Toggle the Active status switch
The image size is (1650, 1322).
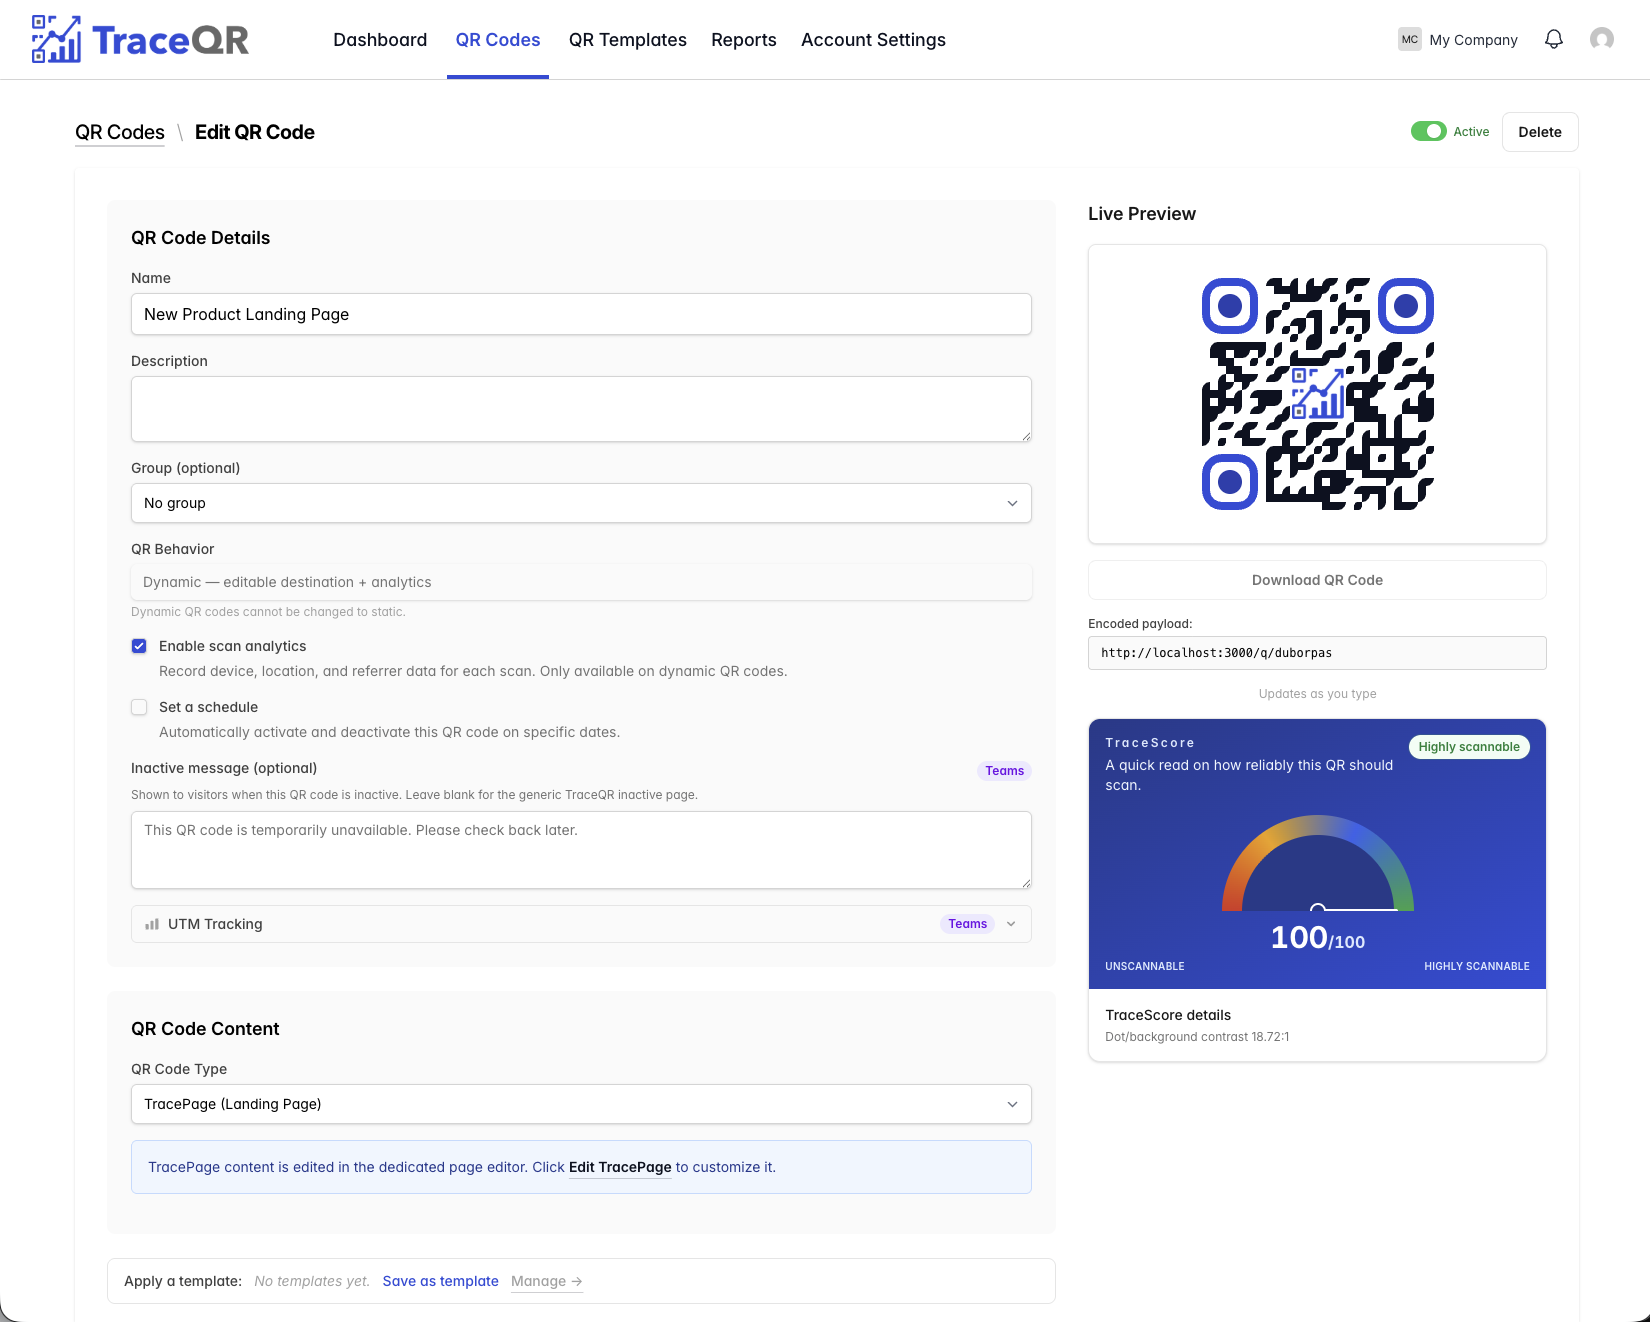pyautogui.click(x=1428, y=131)
